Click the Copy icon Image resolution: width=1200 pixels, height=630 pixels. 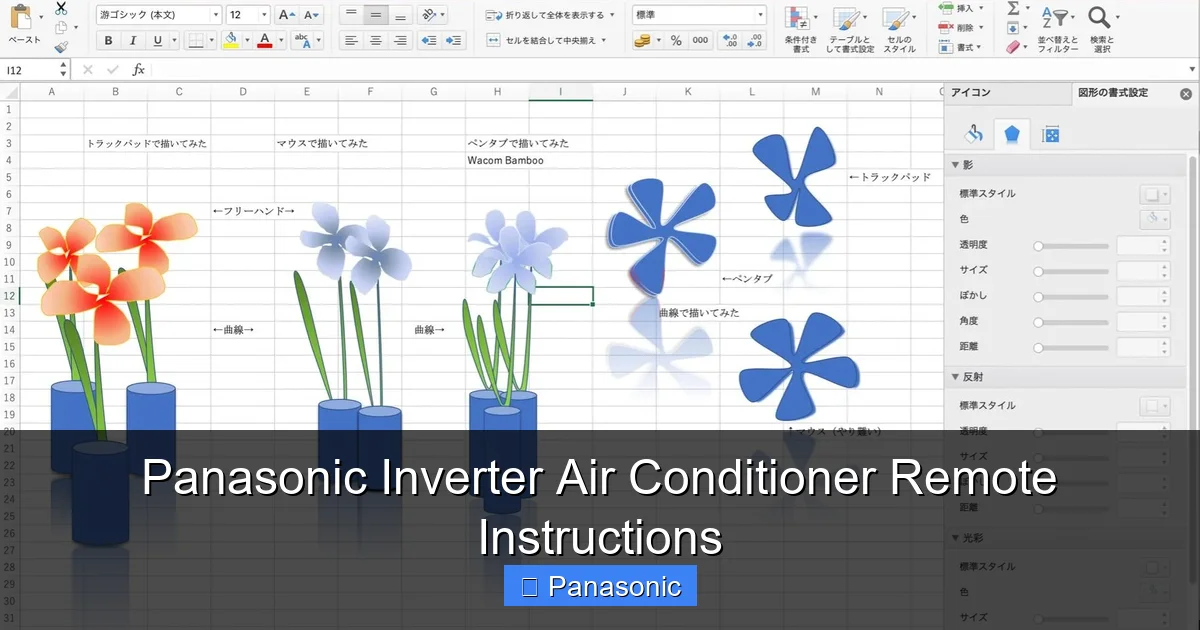click(x=61, y=27)
